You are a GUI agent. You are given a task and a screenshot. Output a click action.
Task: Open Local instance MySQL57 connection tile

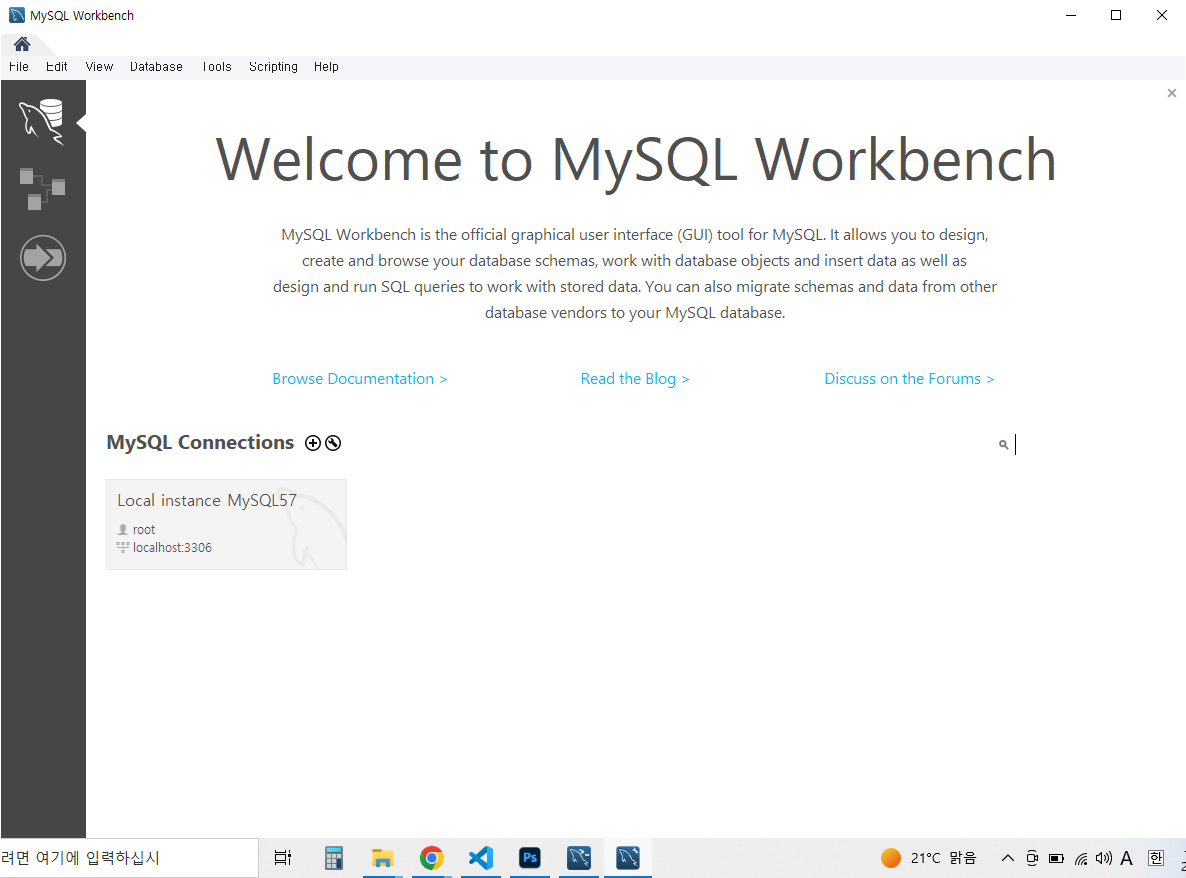tap(226, 524)
